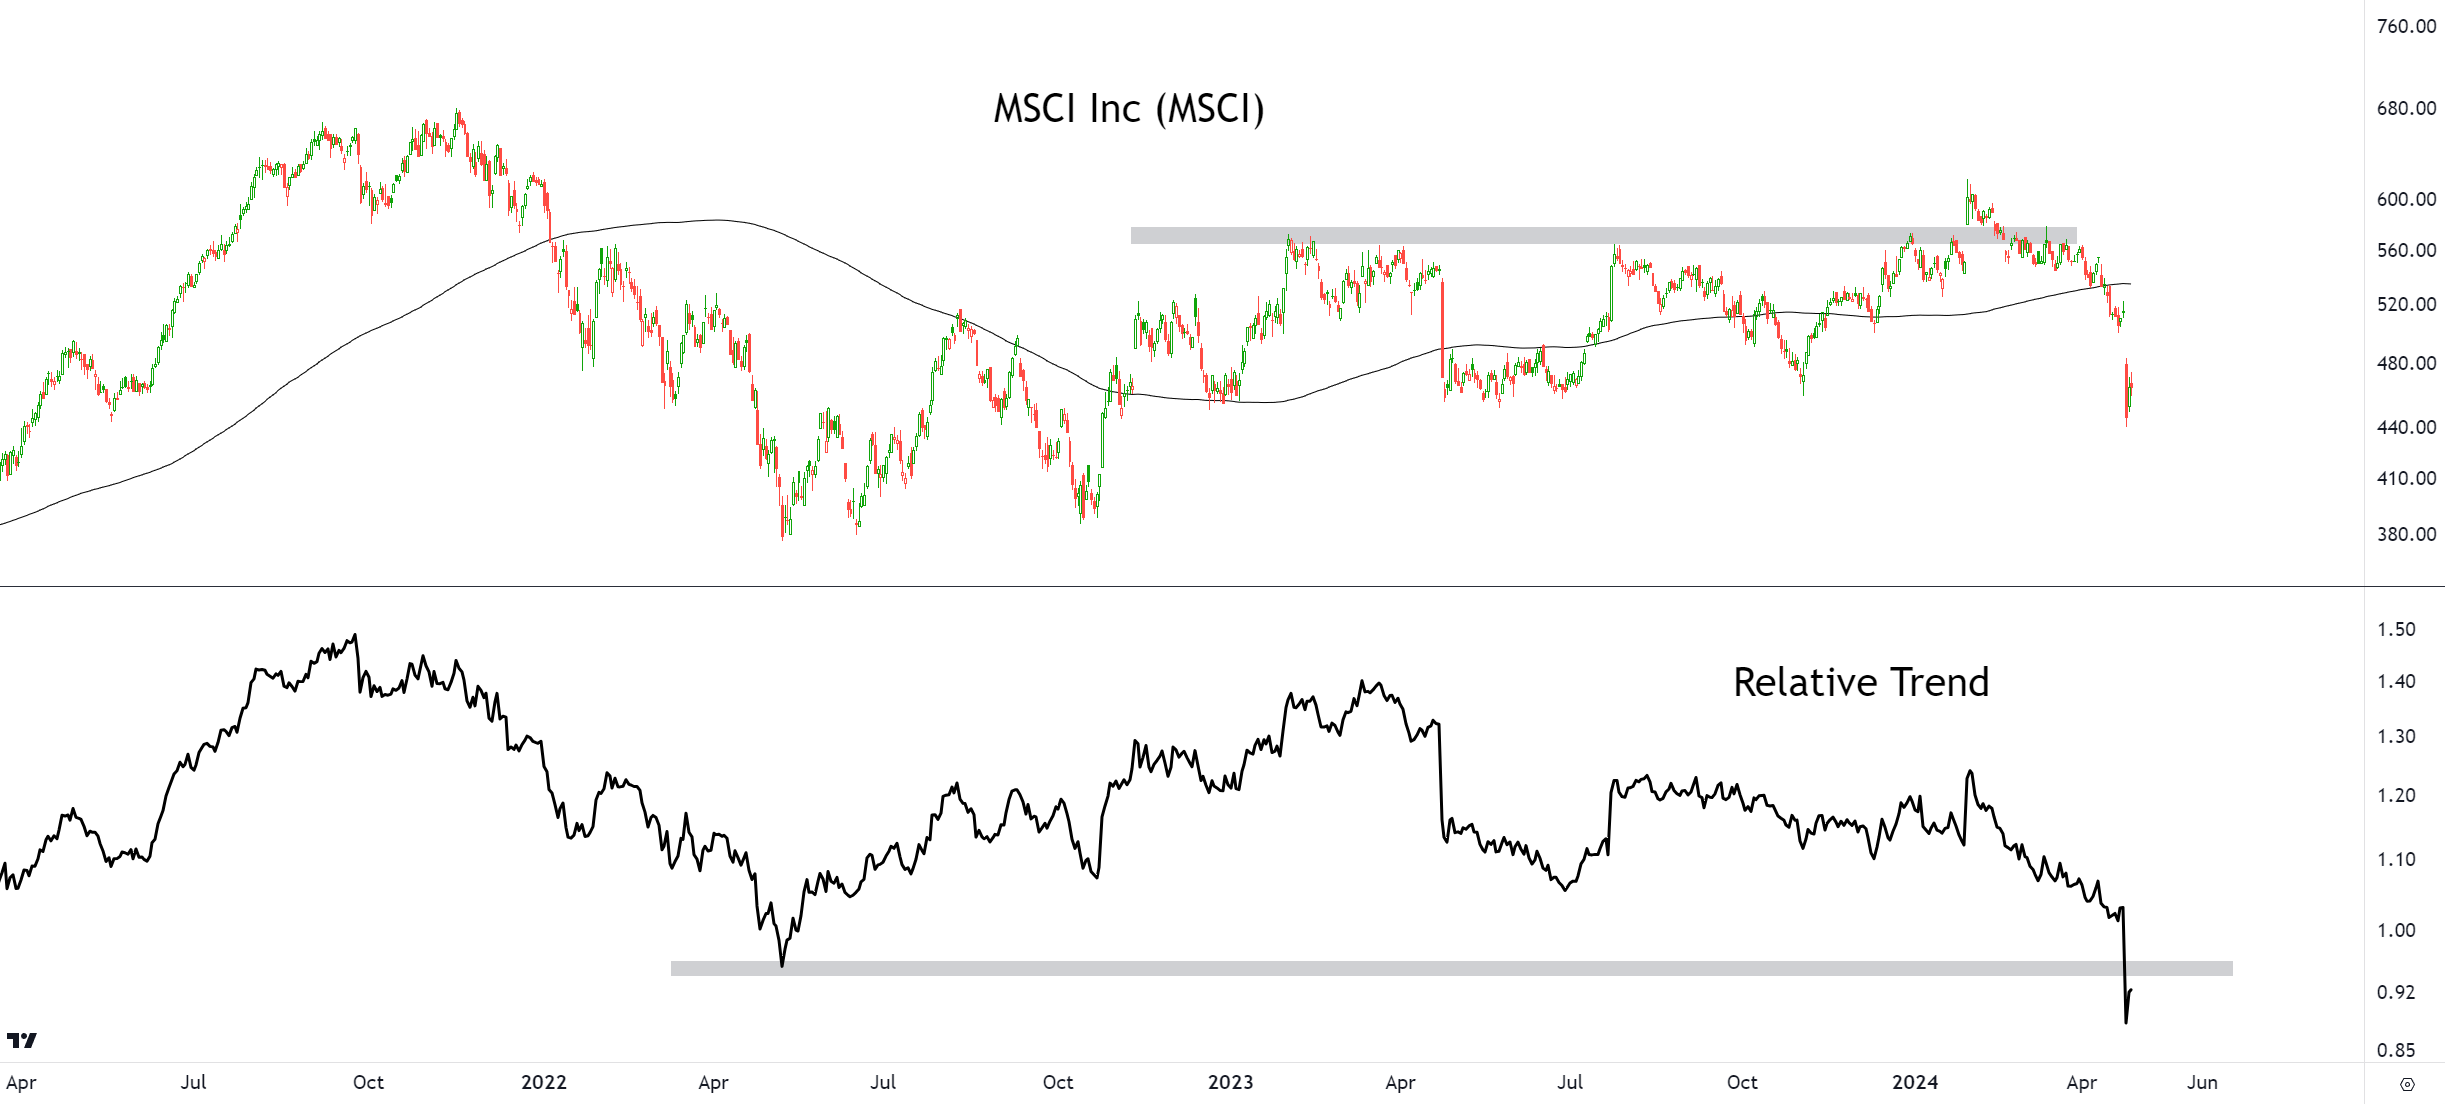Click the 1.30 ratio axis label

(2396, 736)
